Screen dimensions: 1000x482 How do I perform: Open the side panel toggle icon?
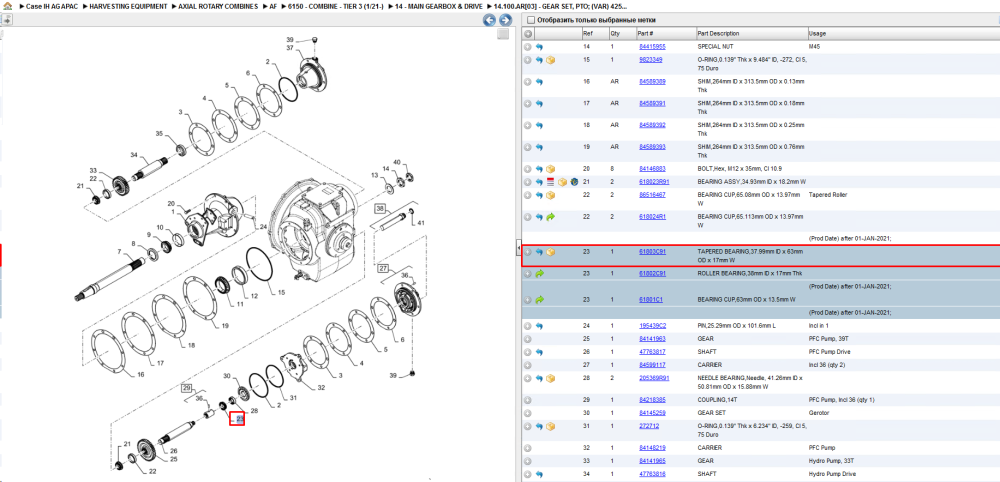6,20
